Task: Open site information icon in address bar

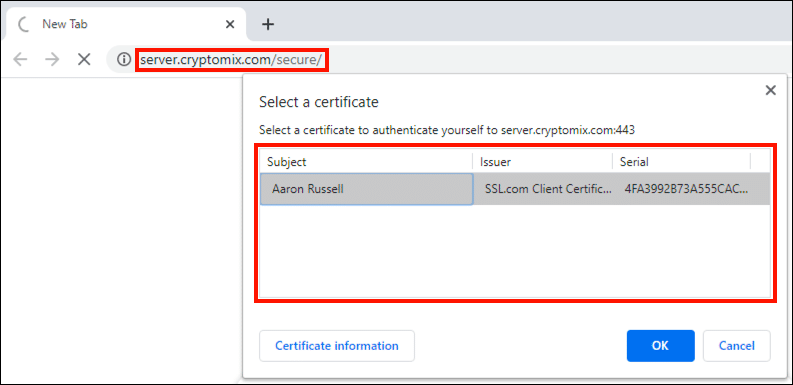Action: pyautogui.click(x=124, y=60)
